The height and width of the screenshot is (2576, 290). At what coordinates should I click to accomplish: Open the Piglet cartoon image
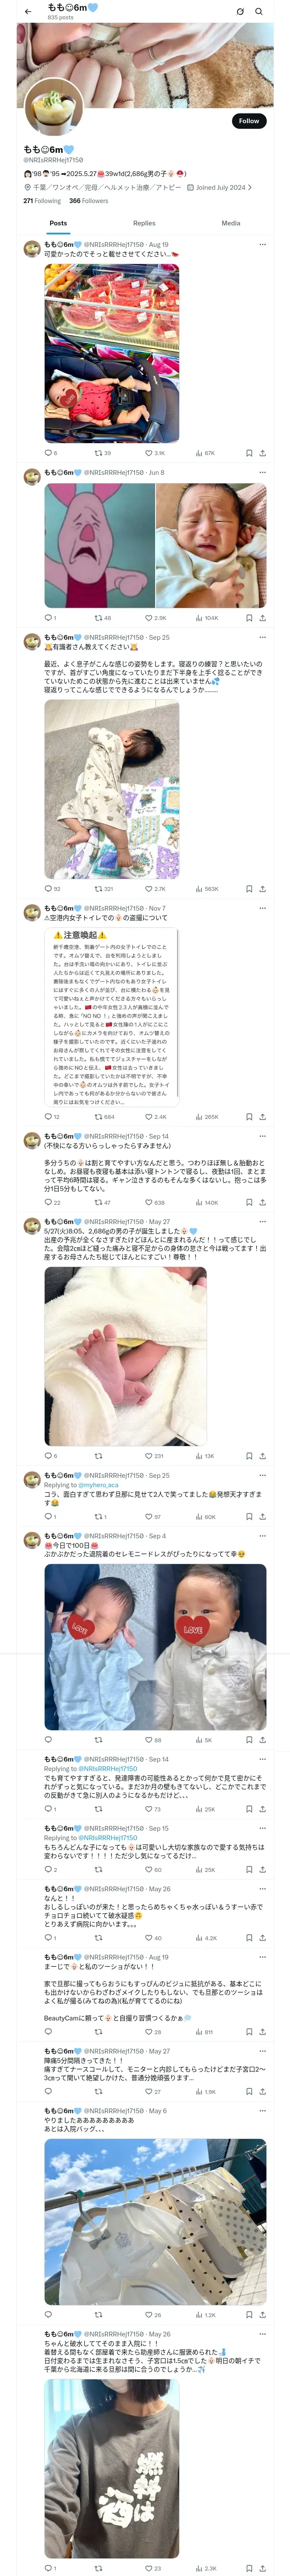pos(99,546)
